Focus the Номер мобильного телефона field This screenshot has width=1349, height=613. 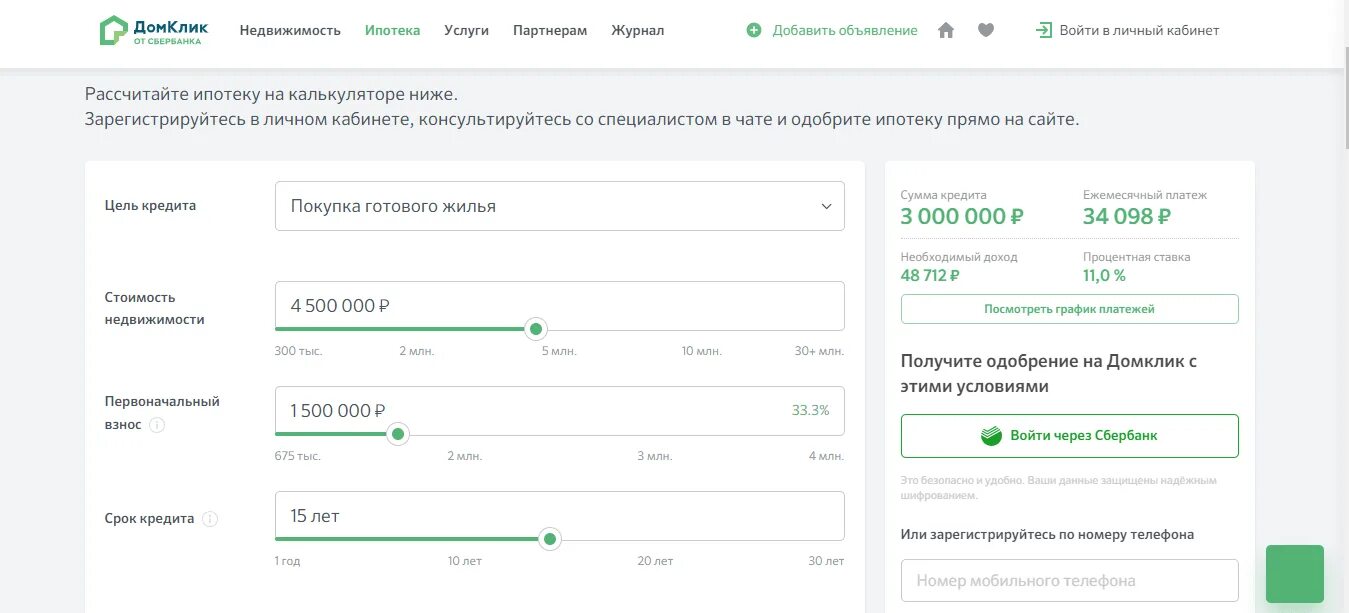coord(1070,580)
